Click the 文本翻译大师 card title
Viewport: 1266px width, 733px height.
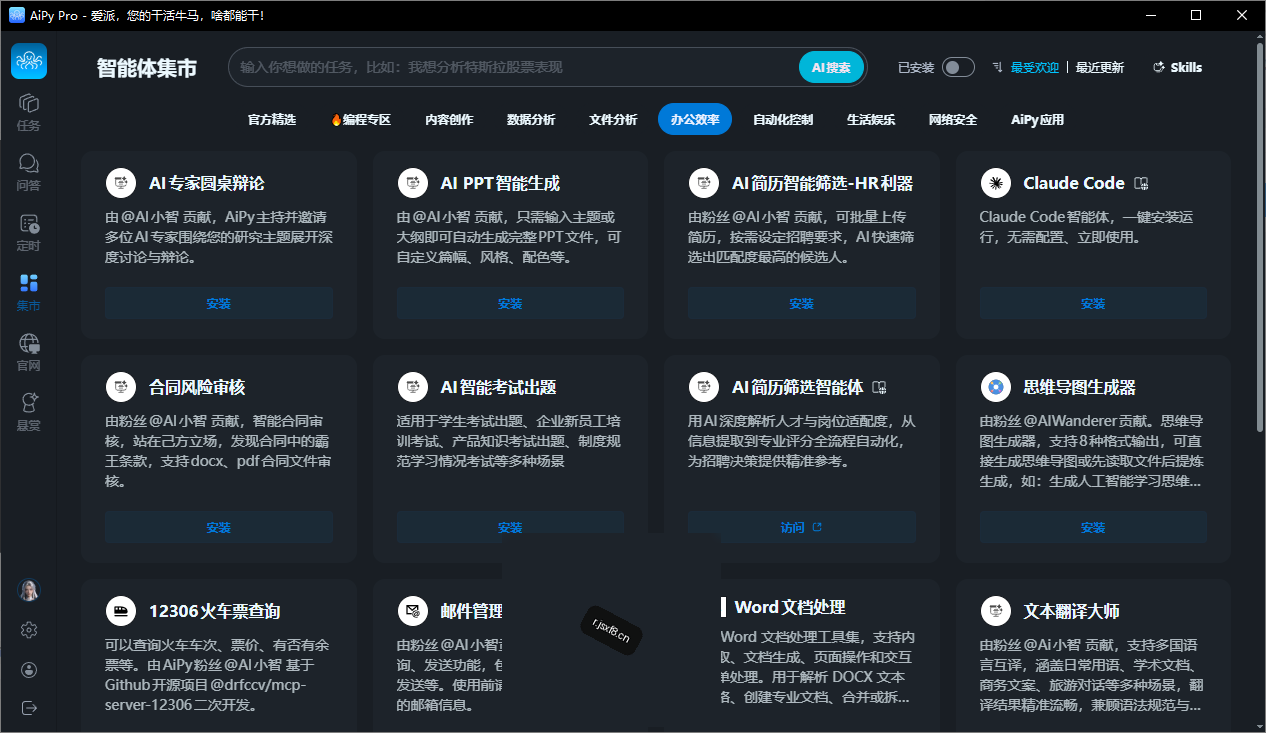coord(1071,611)
